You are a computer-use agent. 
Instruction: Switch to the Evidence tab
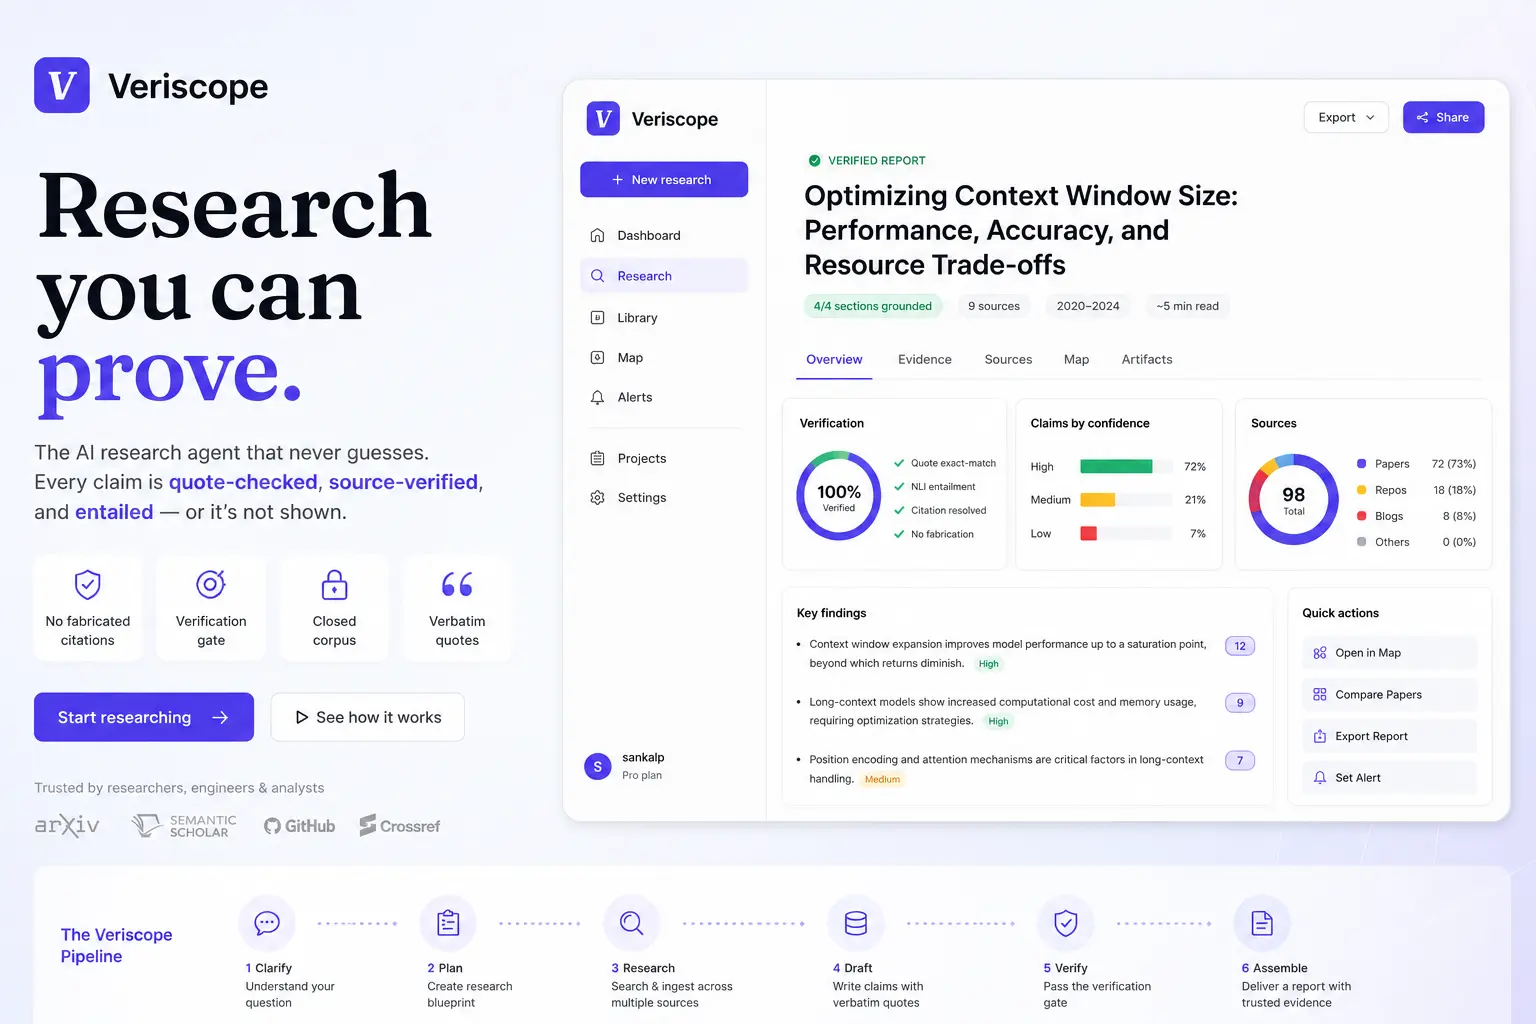[x=925, y=359]
